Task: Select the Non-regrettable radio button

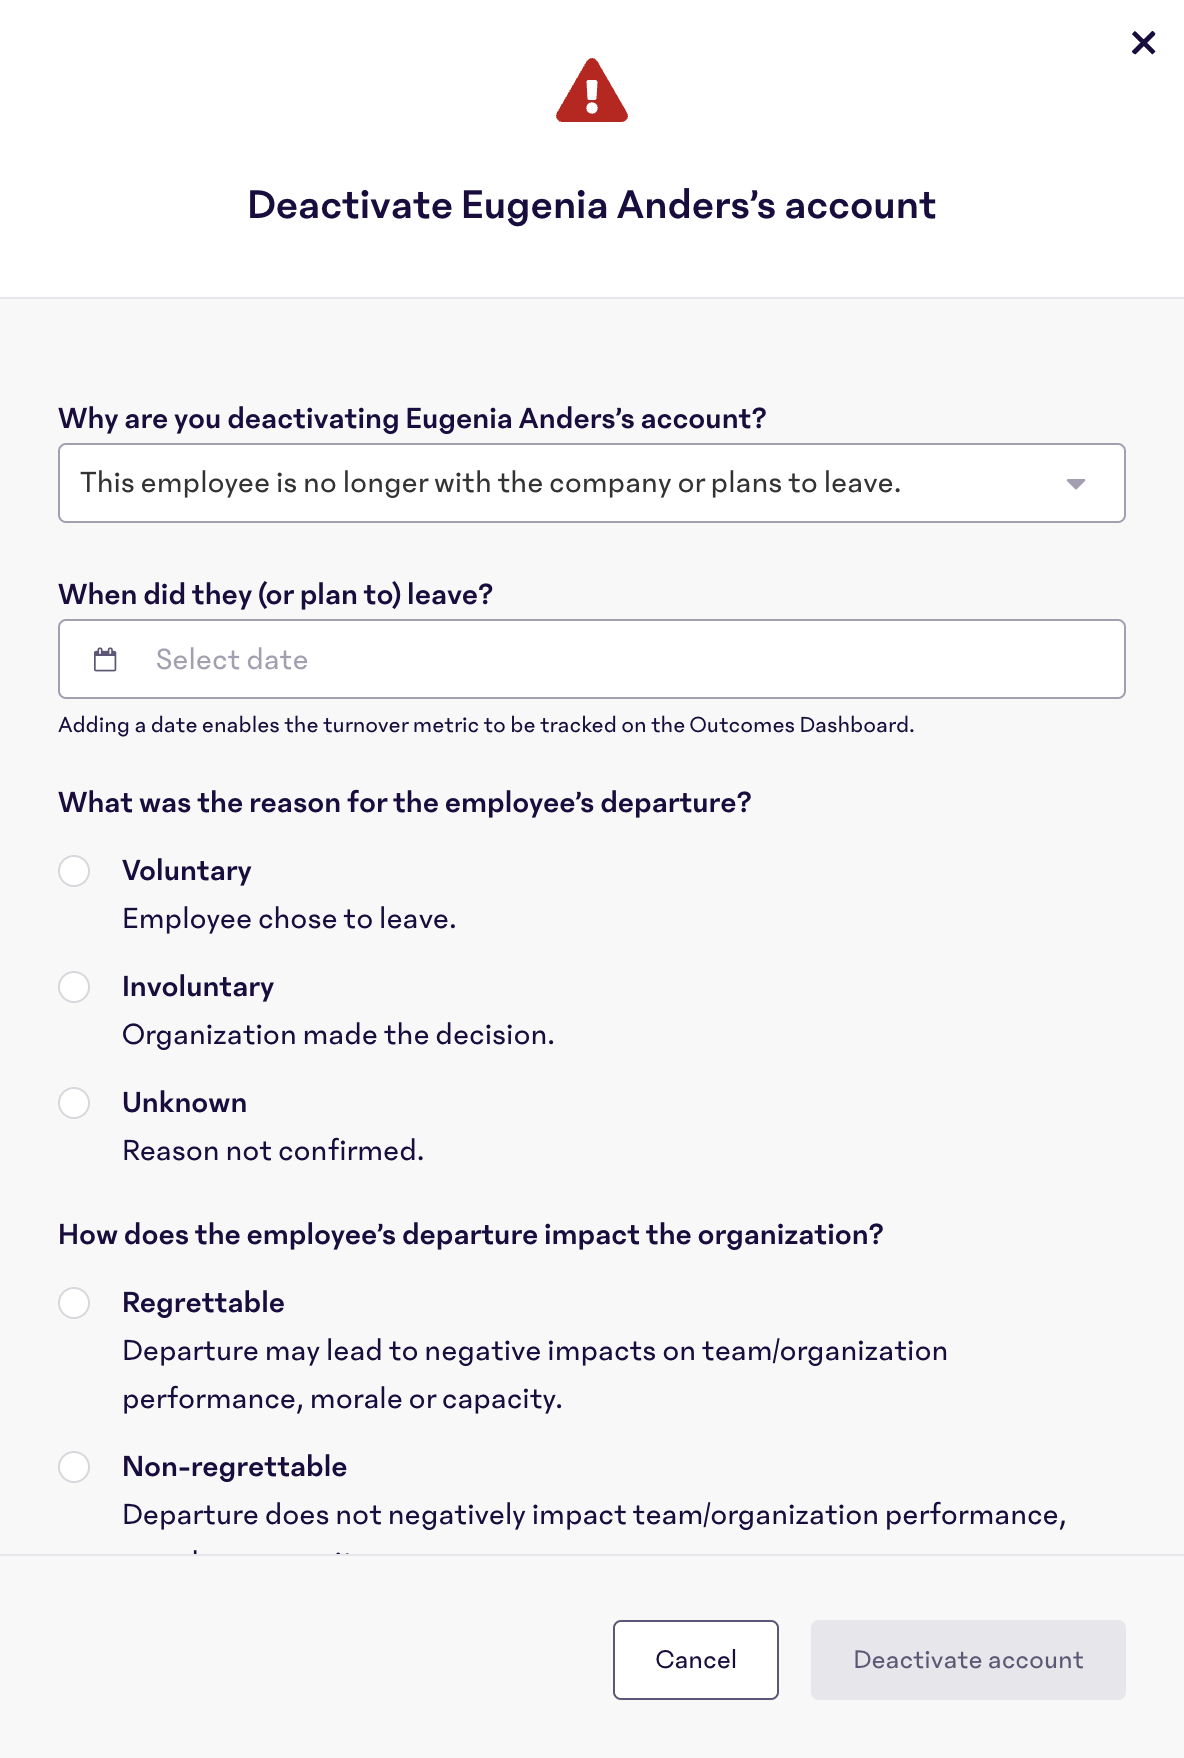Action: (x=74, y=1467)
